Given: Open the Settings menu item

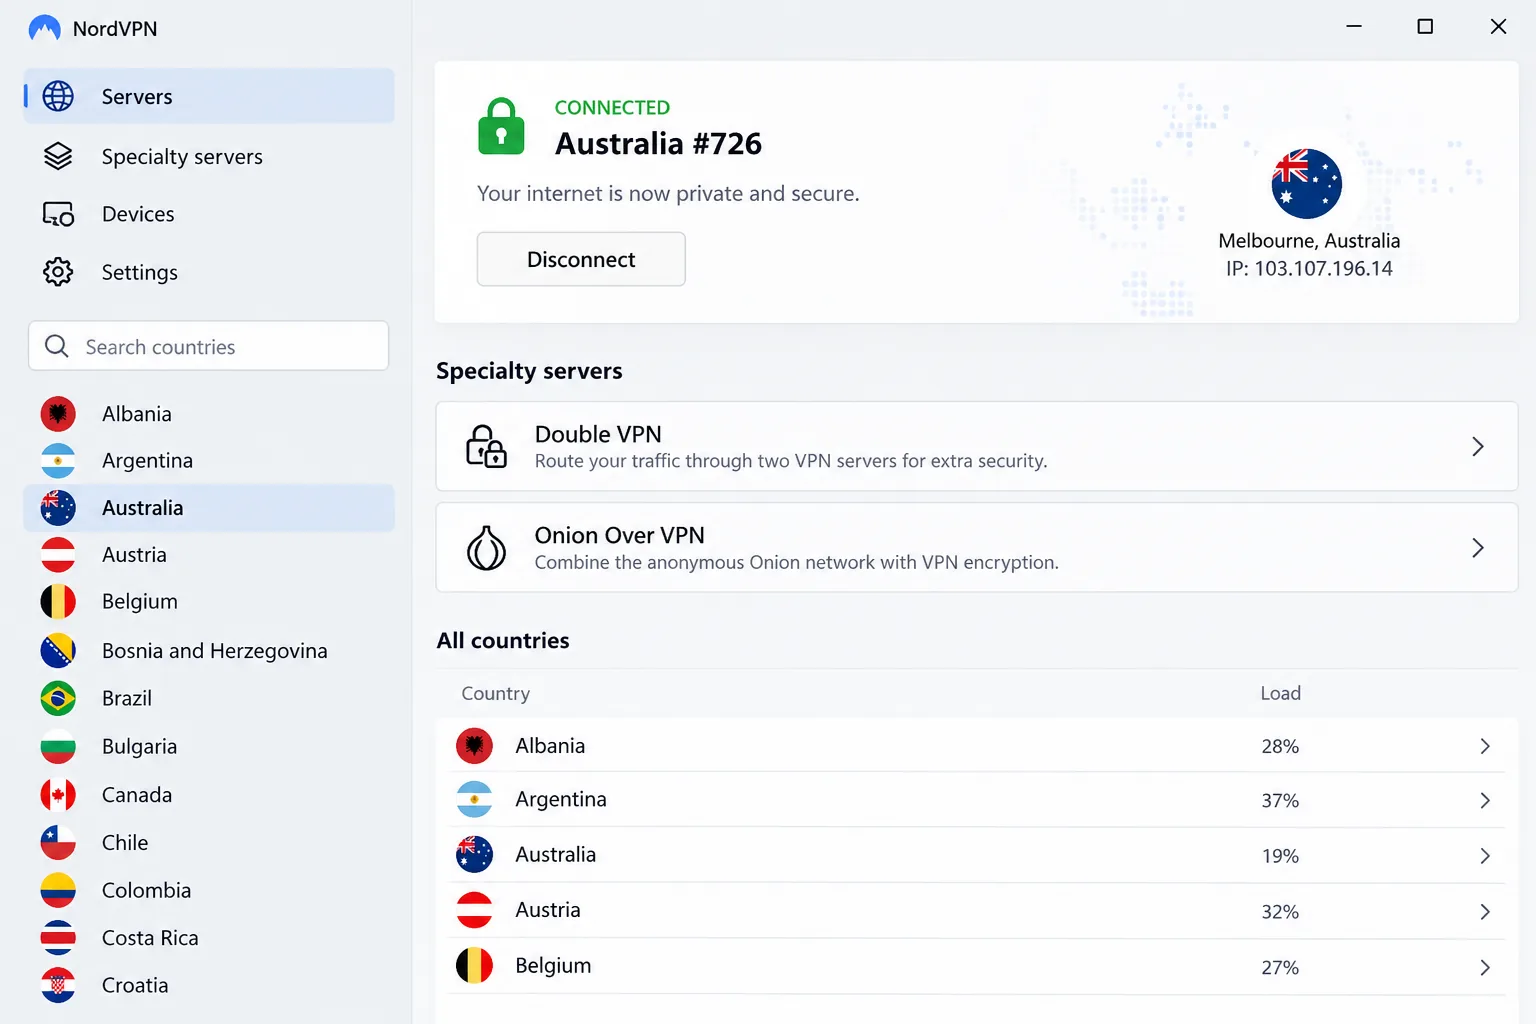Looking at the screenshot, I should coord(209,272).
